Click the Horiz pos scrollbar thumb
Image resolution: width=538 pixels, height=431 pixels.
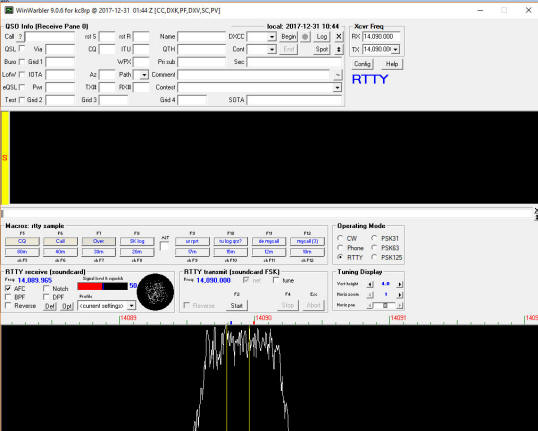(385, 305)
